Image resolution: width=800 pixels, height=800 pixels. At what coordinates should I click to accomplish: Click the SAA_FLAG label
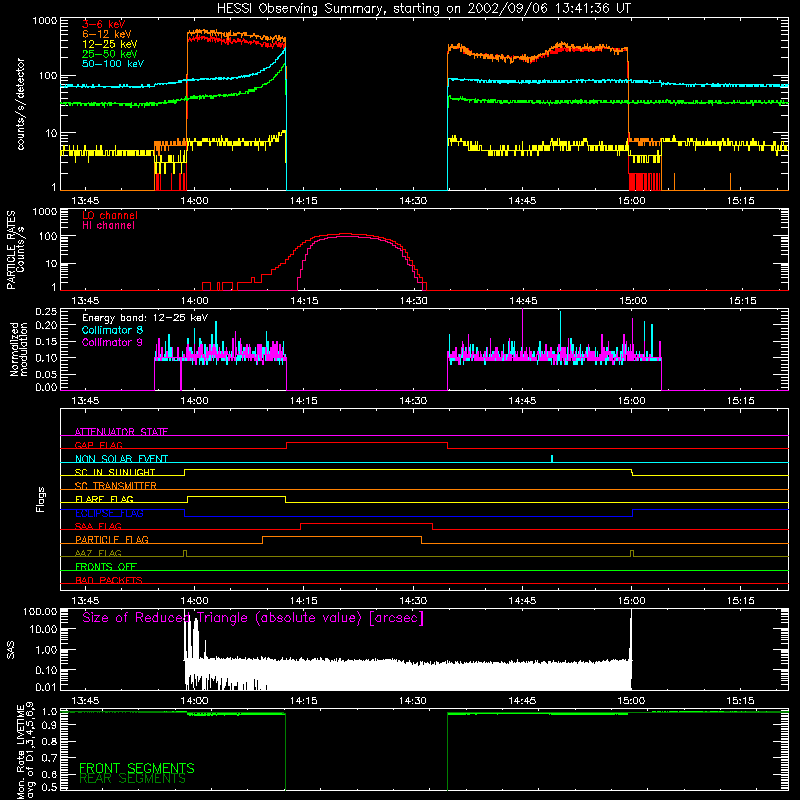98,526
